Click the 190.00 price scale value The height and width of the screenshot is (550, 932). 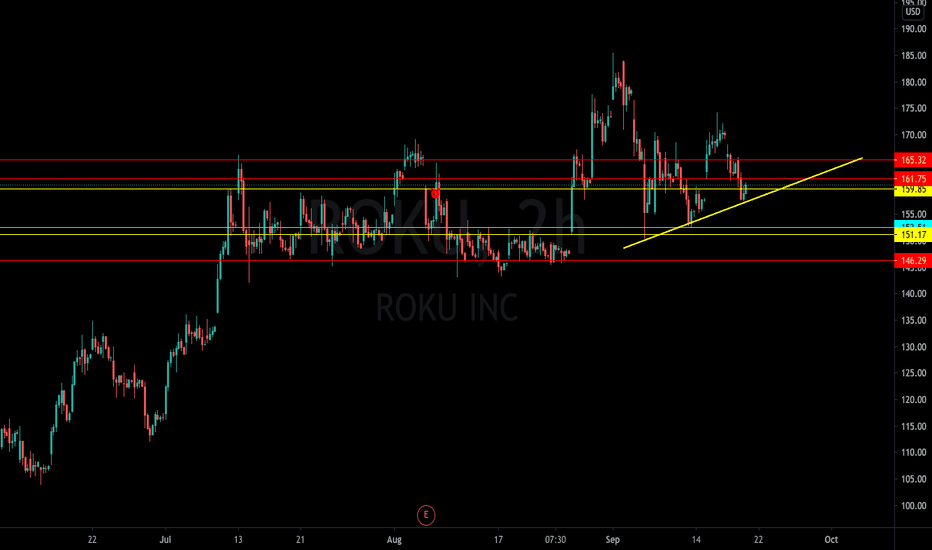point(914,29)
